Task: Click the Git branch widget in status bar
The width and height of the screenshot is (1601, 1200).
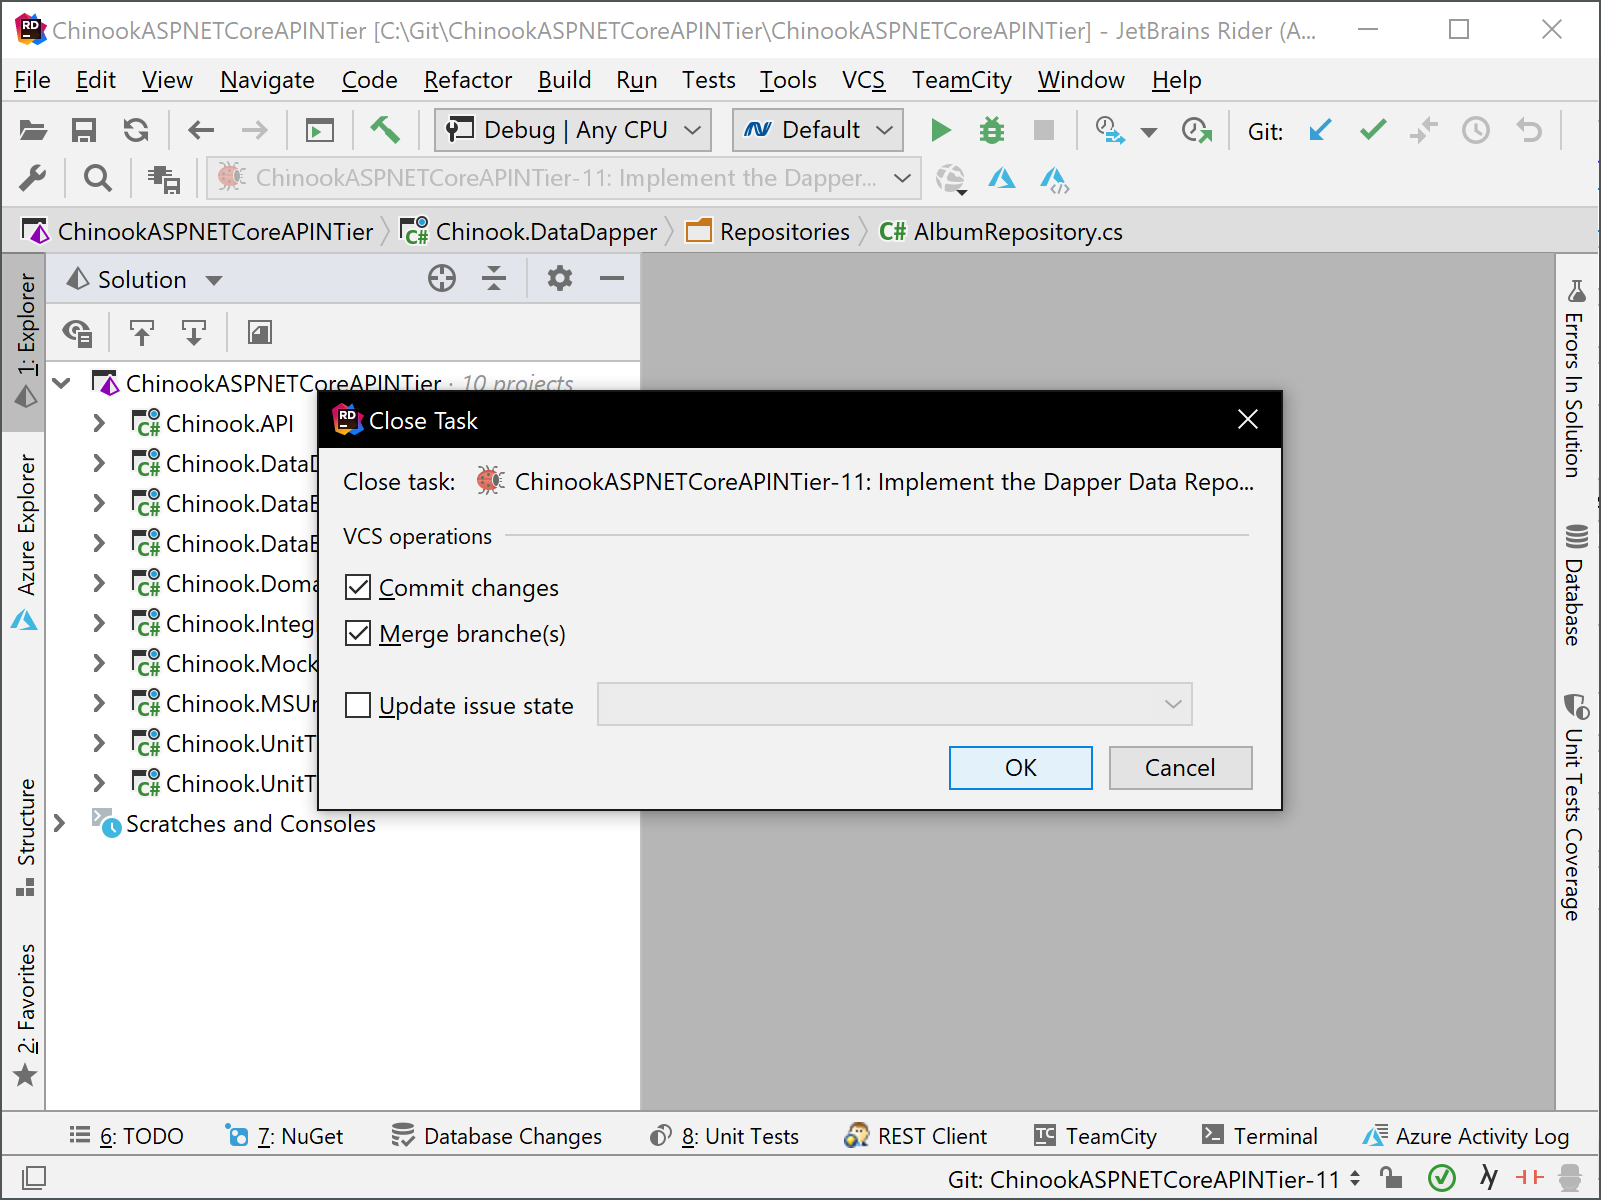Action: point(1154,1179)
